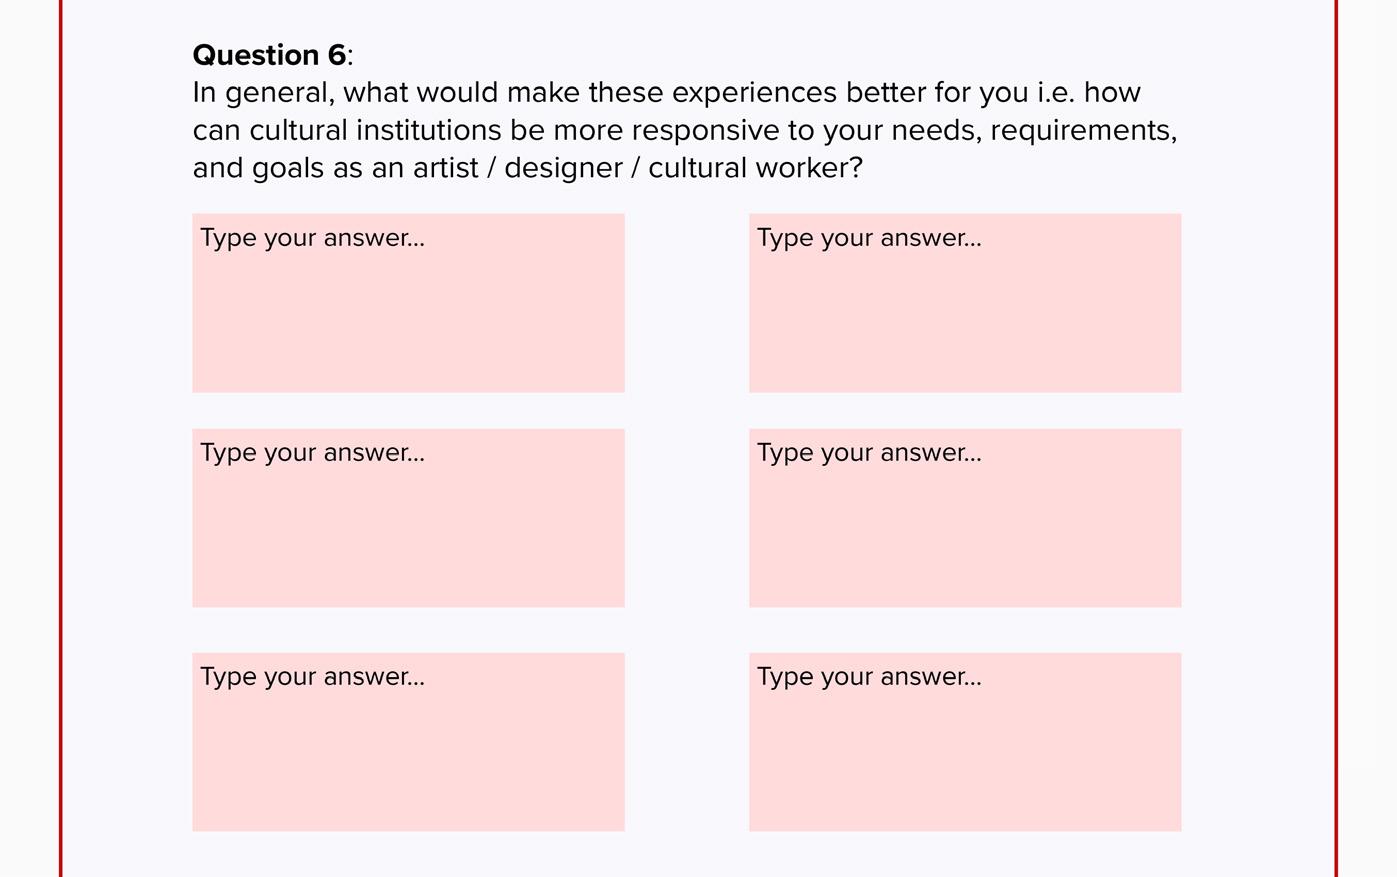Click the word "experiences" in the question
1397x877 pixels.
click(754, 93)
